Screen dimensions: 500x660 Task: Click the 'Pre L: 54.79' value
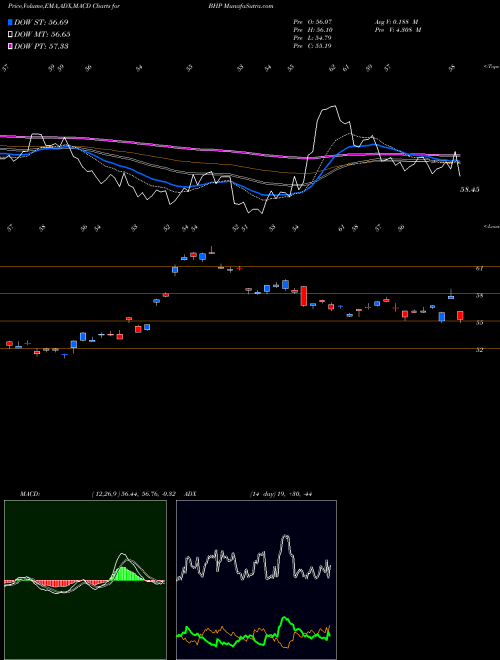[313, 38]
